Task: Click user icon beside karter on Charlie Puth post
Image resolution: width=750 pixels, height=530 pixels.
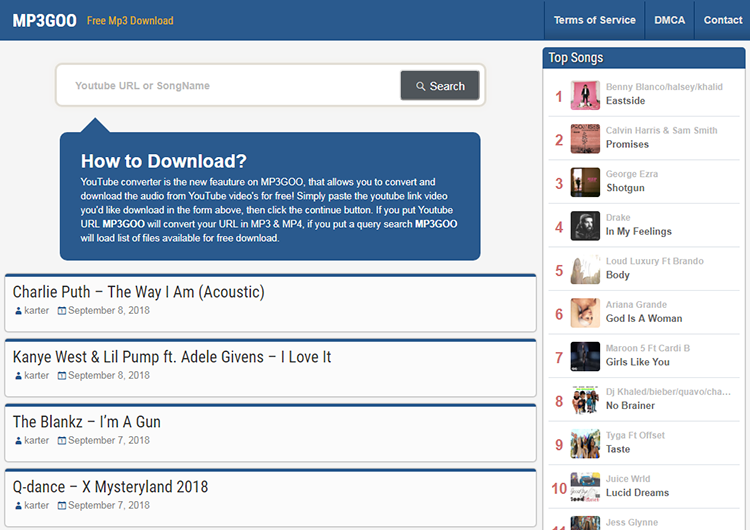Action: coord(18,311)
